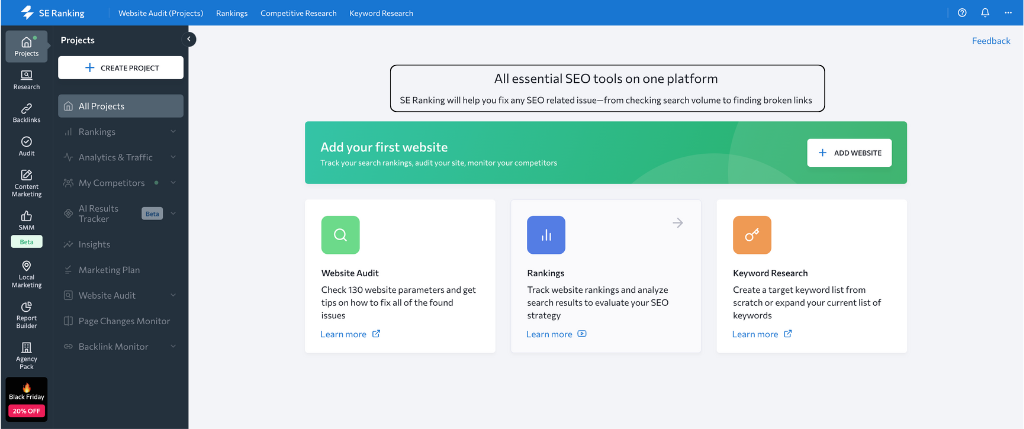Expand the AI Results Tracker chevron
The width and height of the screenshot is (1024, 429).
click(173, 213)
